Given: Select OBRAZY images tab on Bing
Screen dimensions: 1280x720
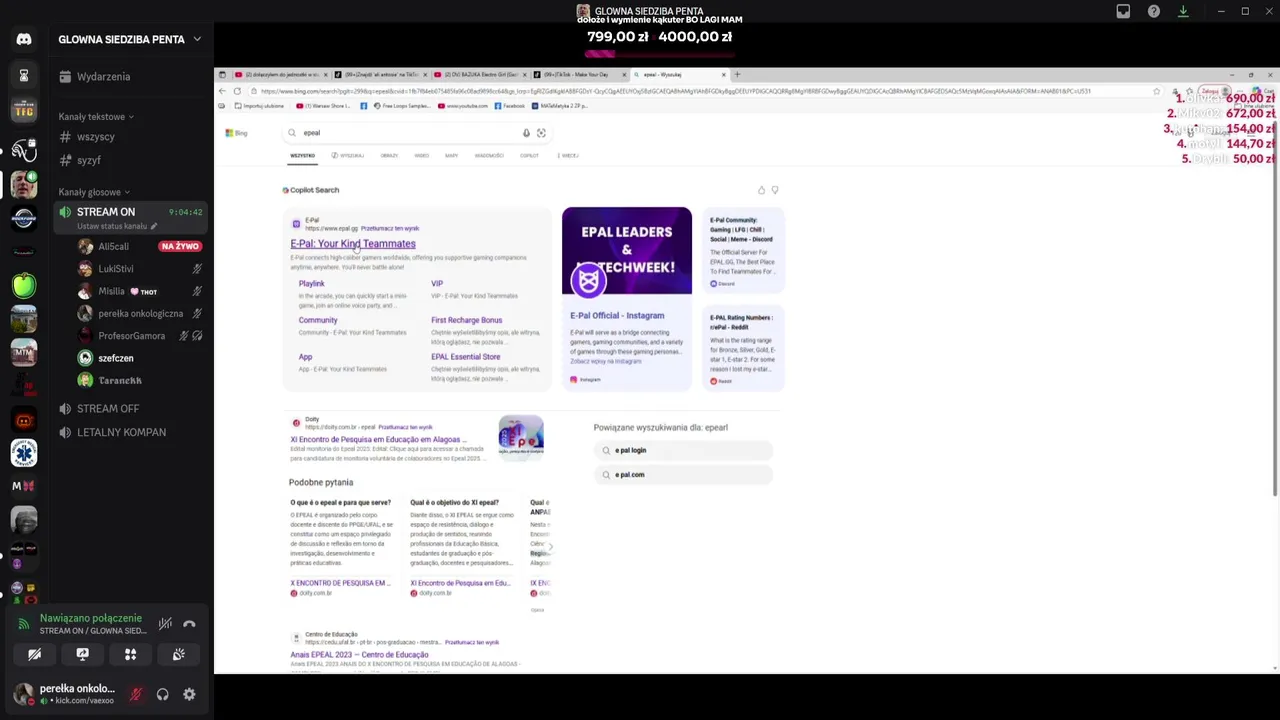Looking at the screenshot, I should (x=389, y=156).
